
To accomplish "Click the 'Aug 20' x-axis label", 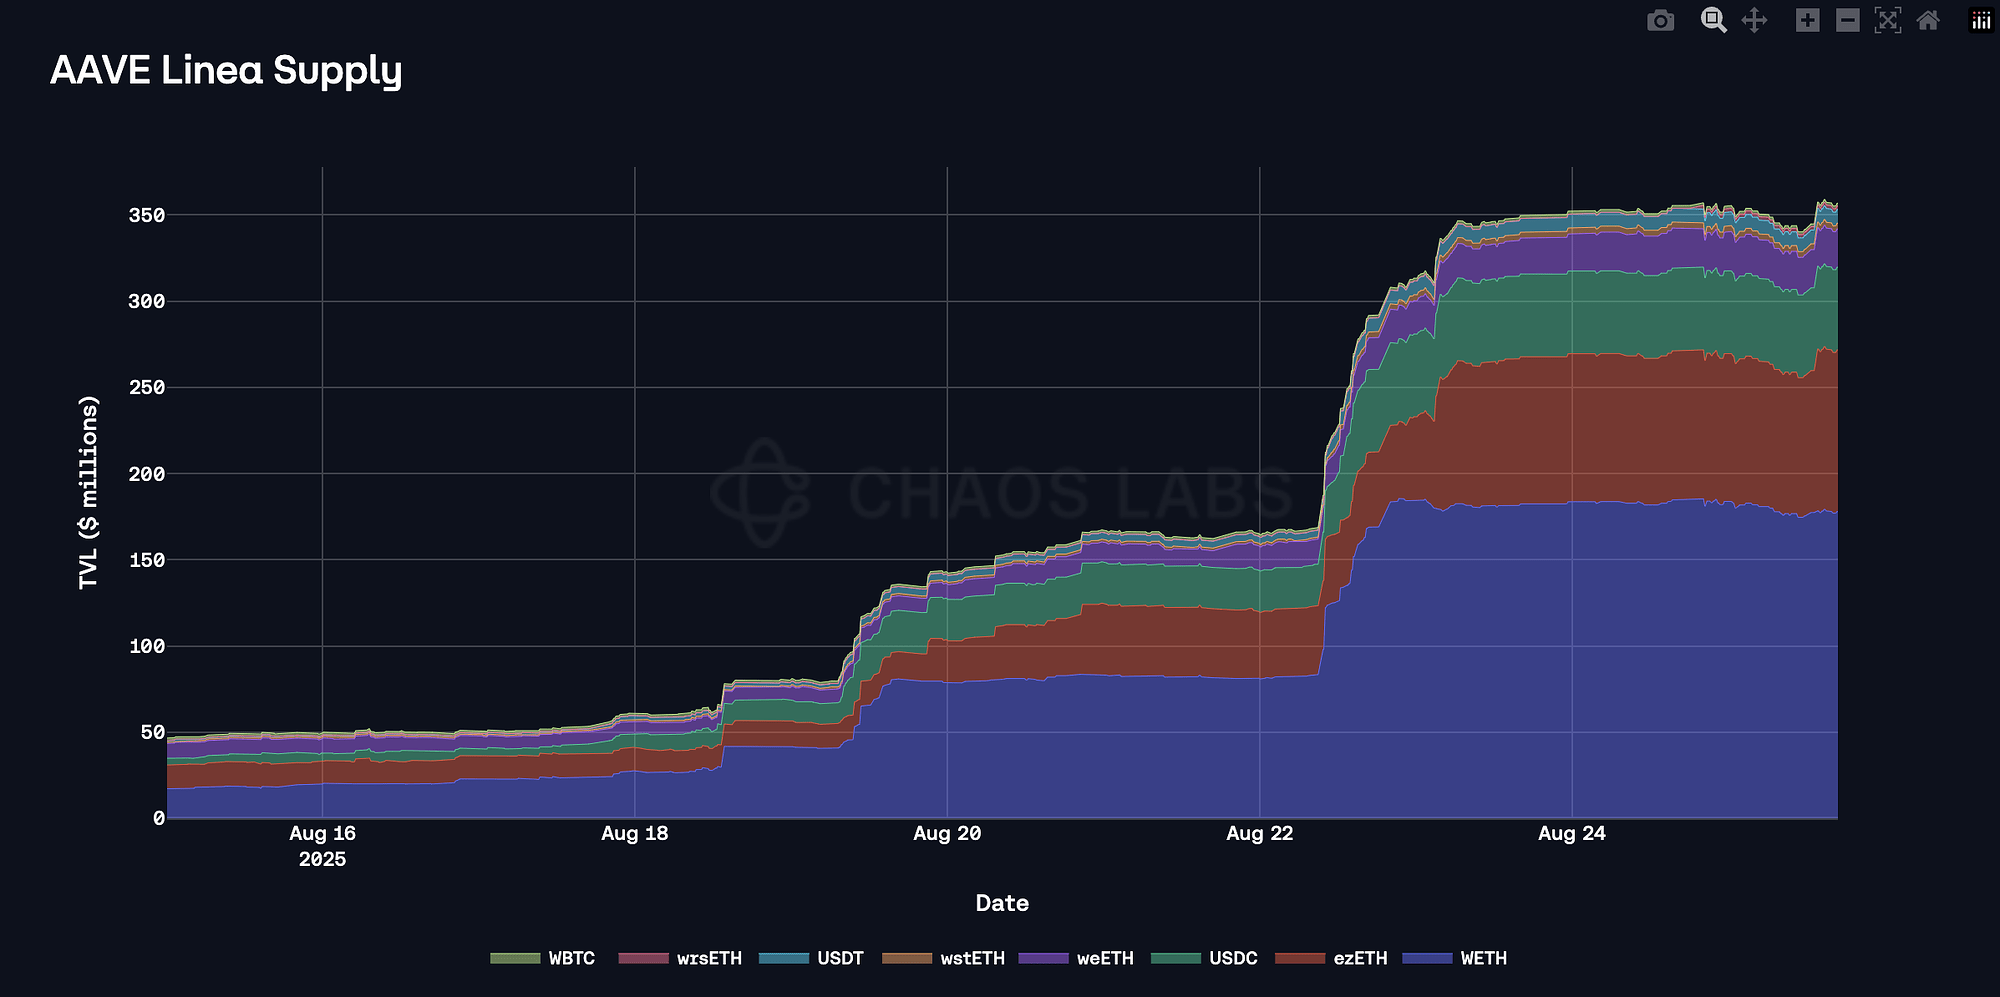I will 947,833.
